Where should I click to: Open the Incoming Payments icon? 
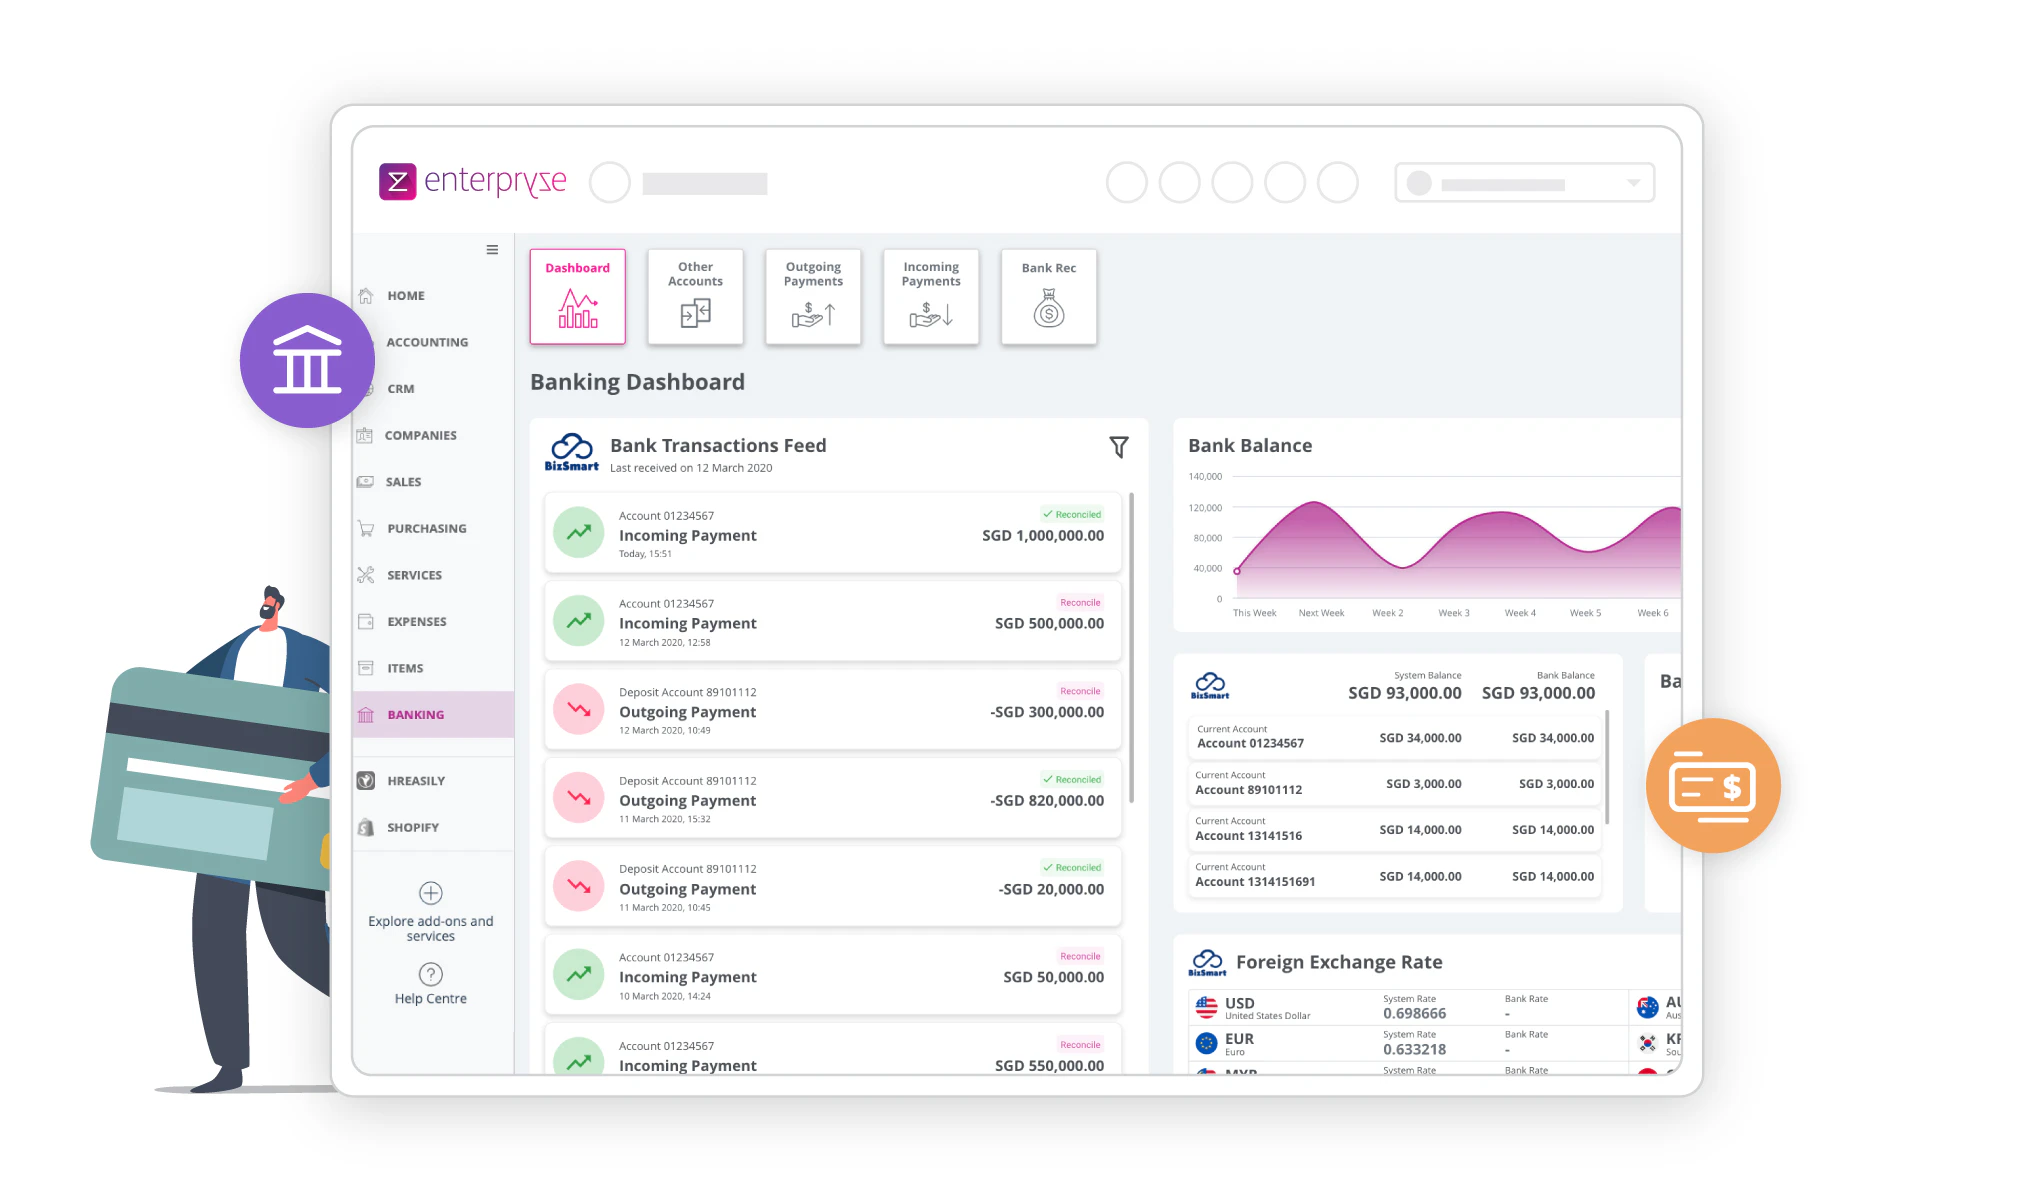tap(930, 296)
